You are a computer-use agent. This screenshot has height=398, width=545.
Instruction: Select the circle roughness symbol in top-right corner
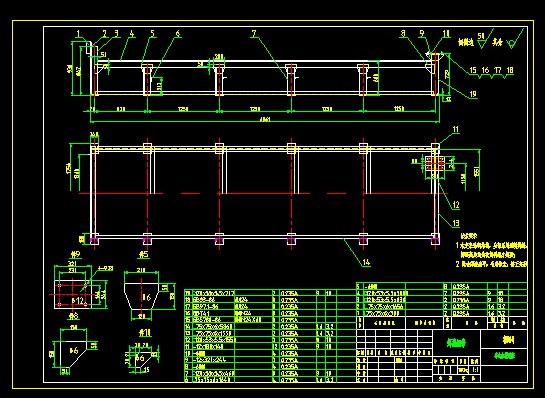click(x=514, y=39)
